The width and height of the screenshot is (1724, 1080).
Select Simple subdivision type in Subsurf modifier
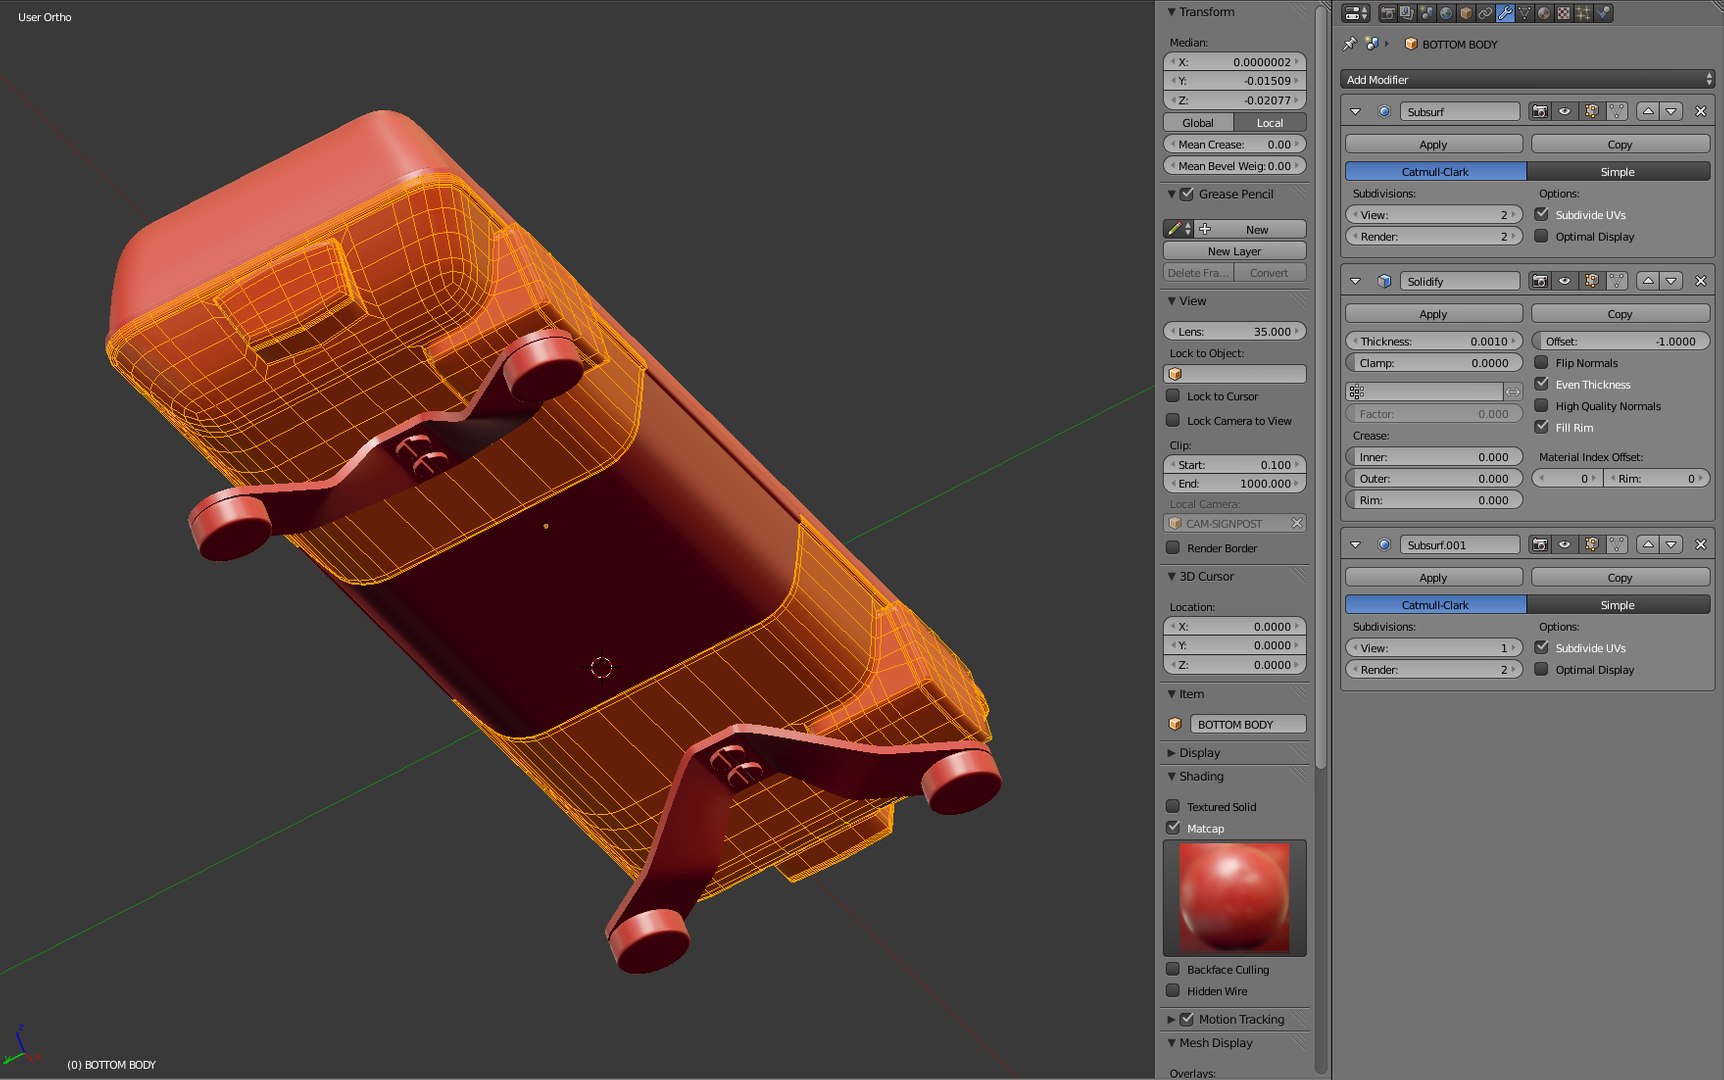(1618, 172)
